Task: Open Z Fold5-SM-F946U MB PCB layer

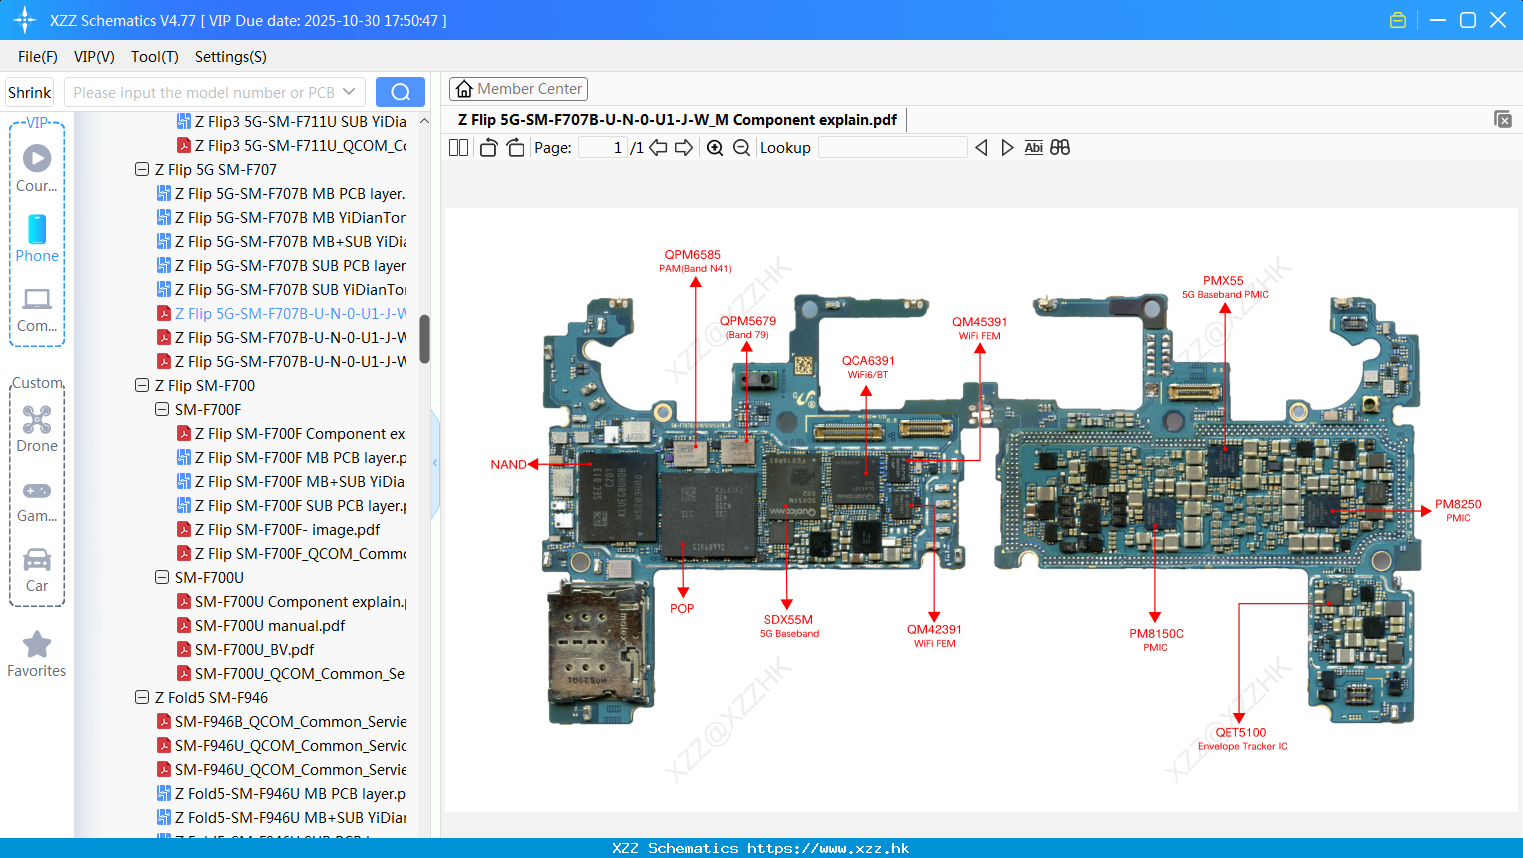Action: 281,793
